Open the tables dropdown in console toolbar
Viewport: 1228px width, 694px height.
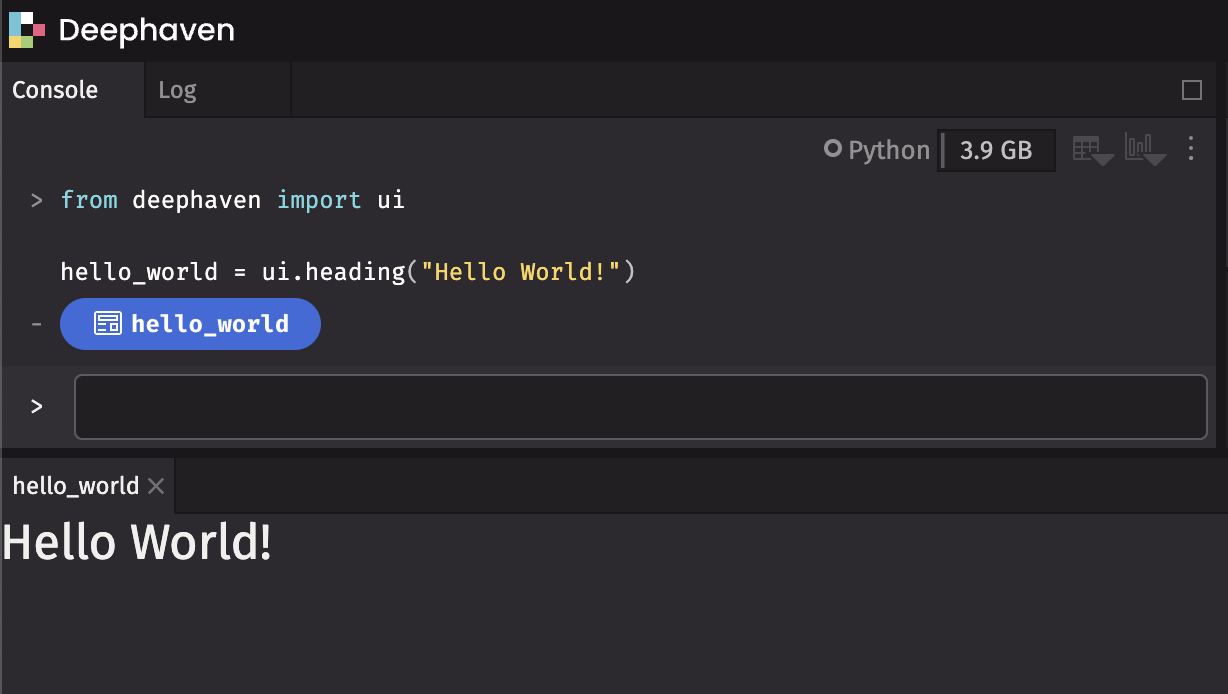[x=1092, y=150]
